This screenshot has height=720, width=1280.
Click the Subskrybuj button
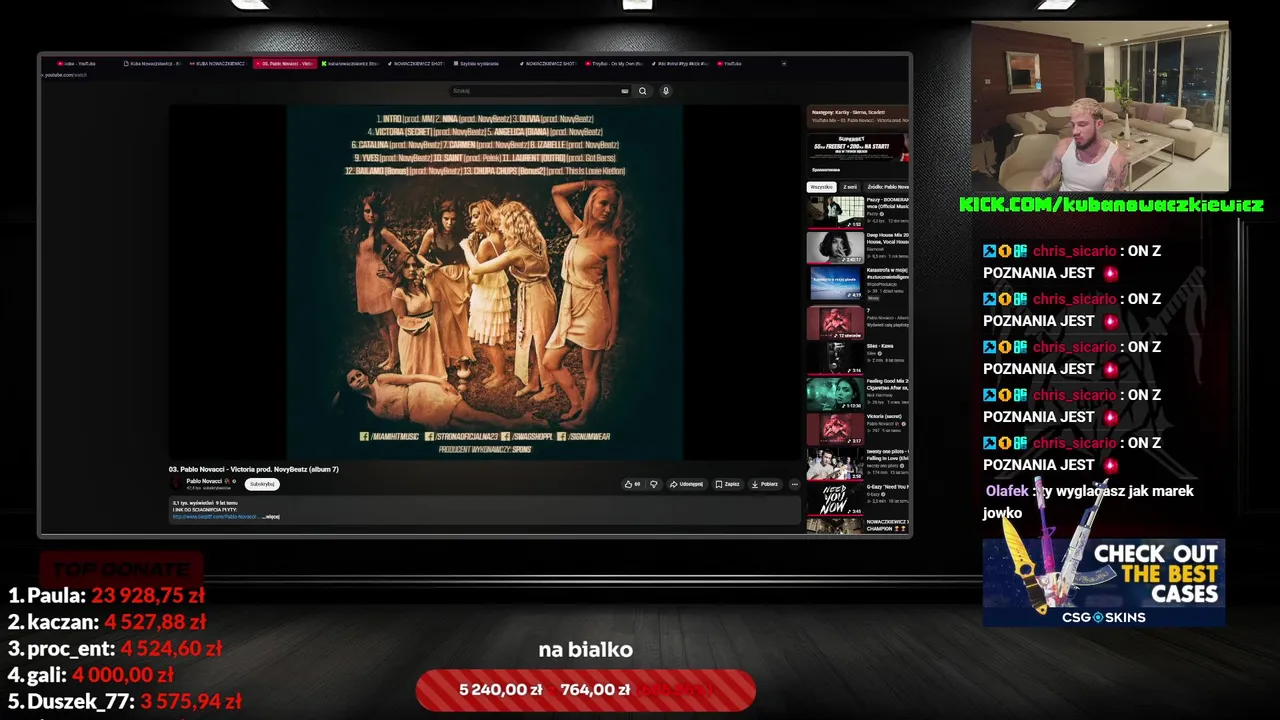tap(262, 484)
